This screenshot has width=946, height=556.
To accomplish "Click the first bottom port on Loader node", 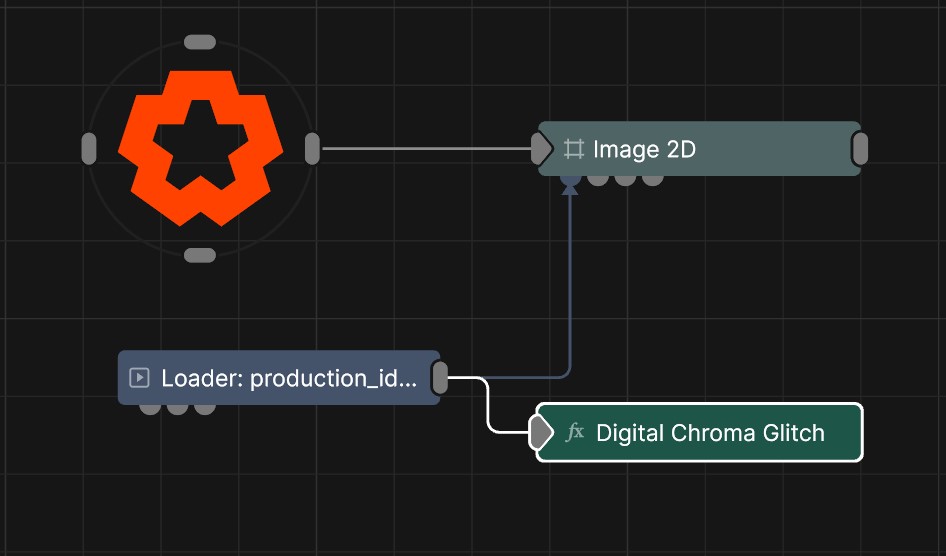I will 150,408.
